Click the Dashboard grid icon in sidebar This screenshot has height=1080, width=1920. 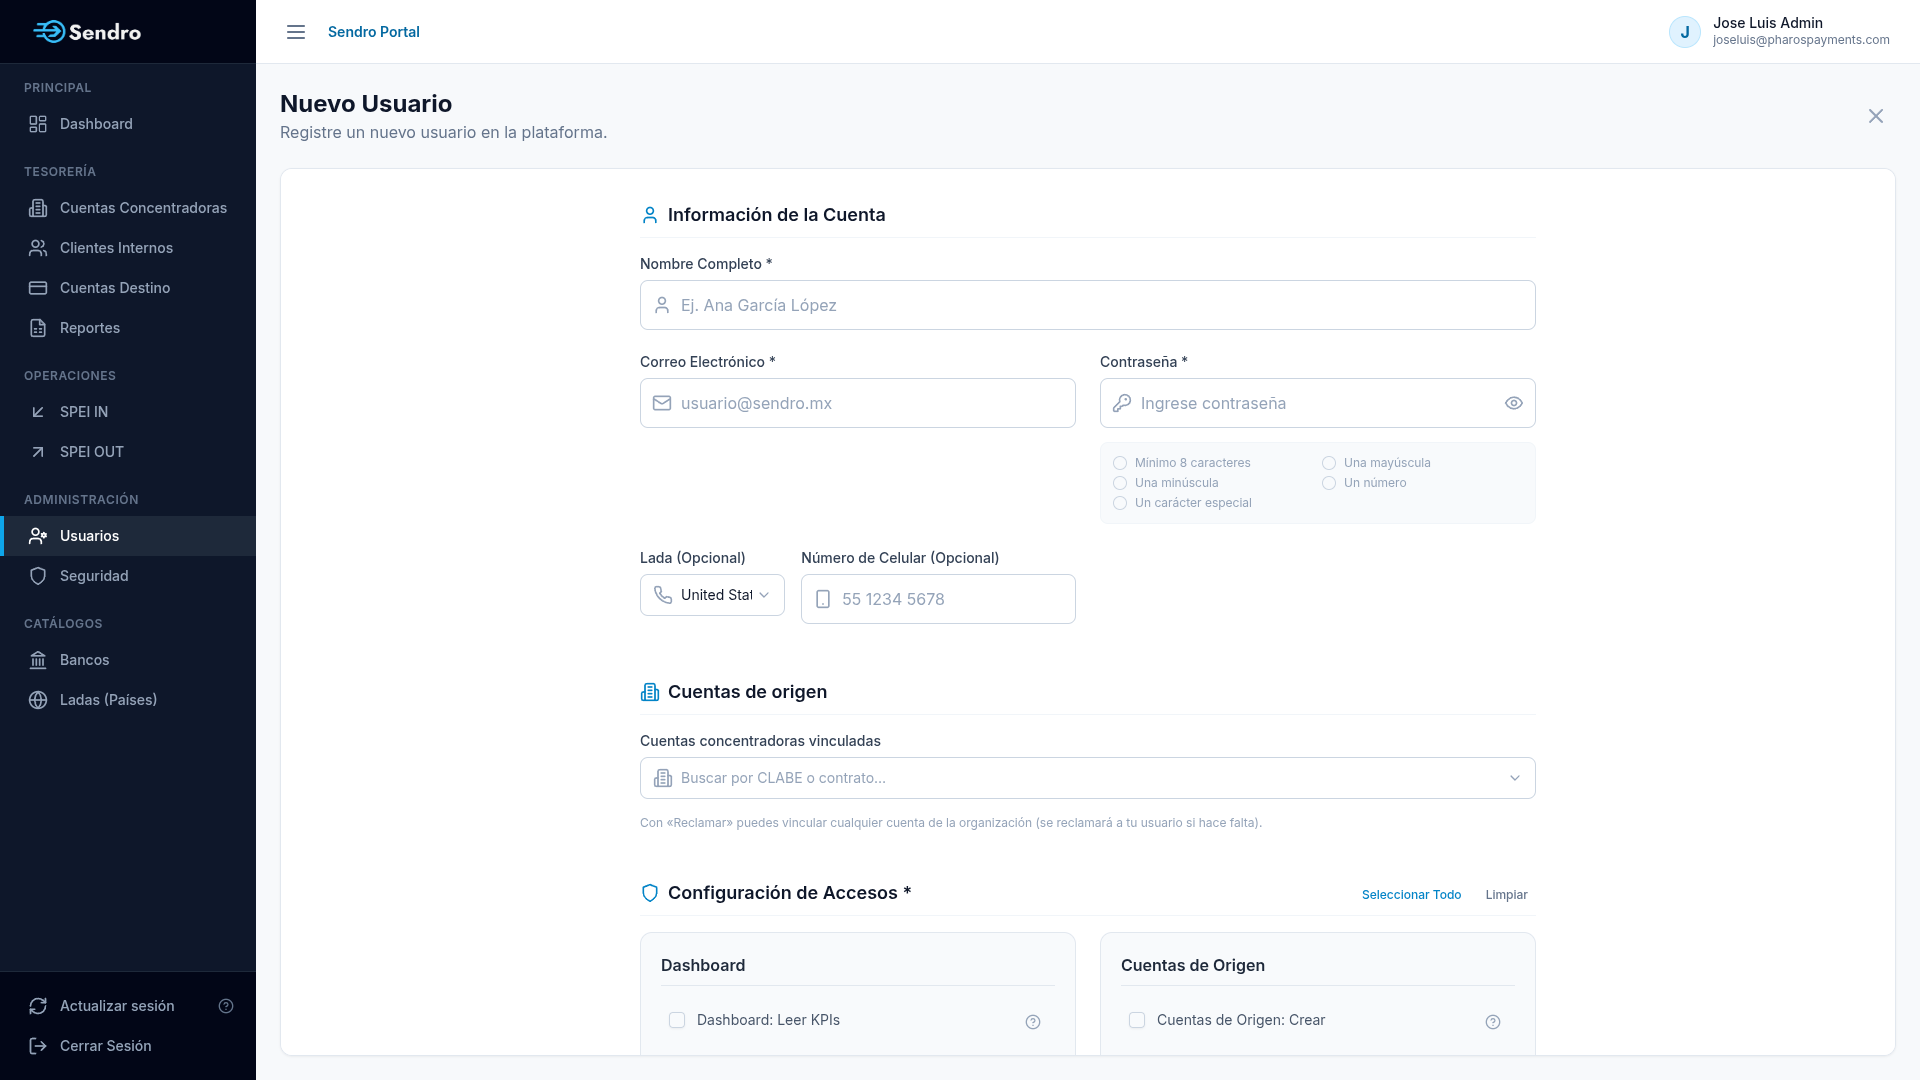38,124
